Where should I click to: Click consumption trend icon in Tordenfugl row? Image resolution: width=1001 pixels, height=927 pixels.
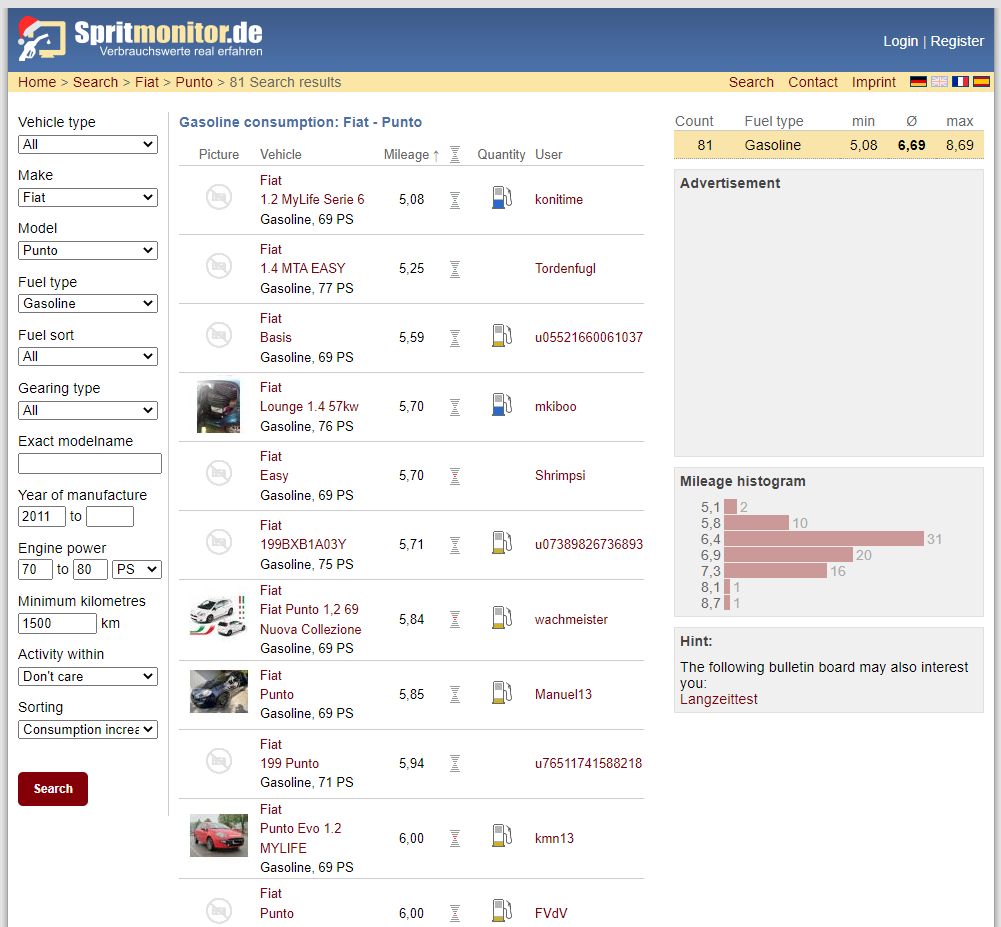point(455,269)
